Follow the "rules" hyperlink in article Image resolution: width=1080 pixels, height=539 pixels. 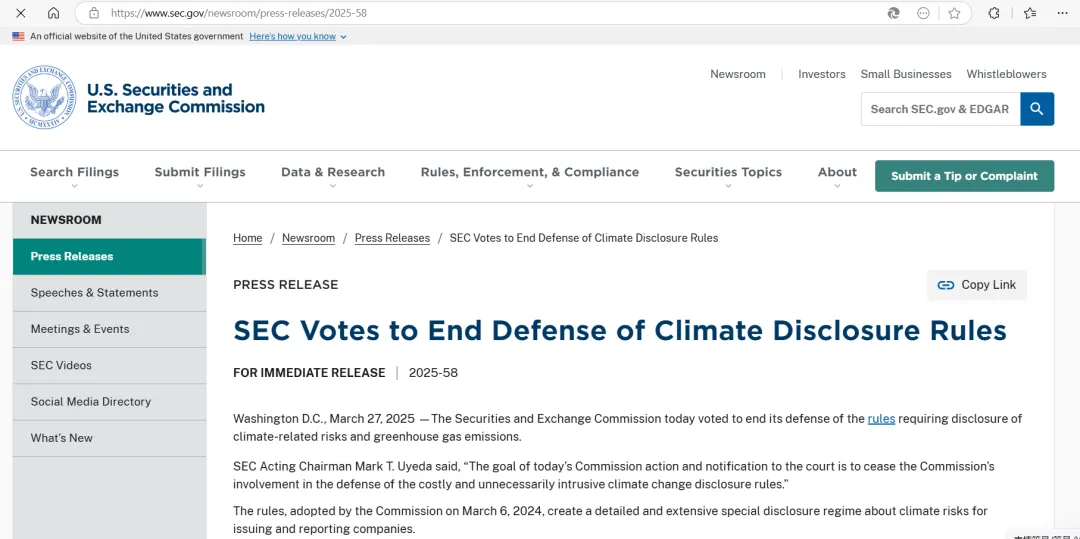coord(881,419)
